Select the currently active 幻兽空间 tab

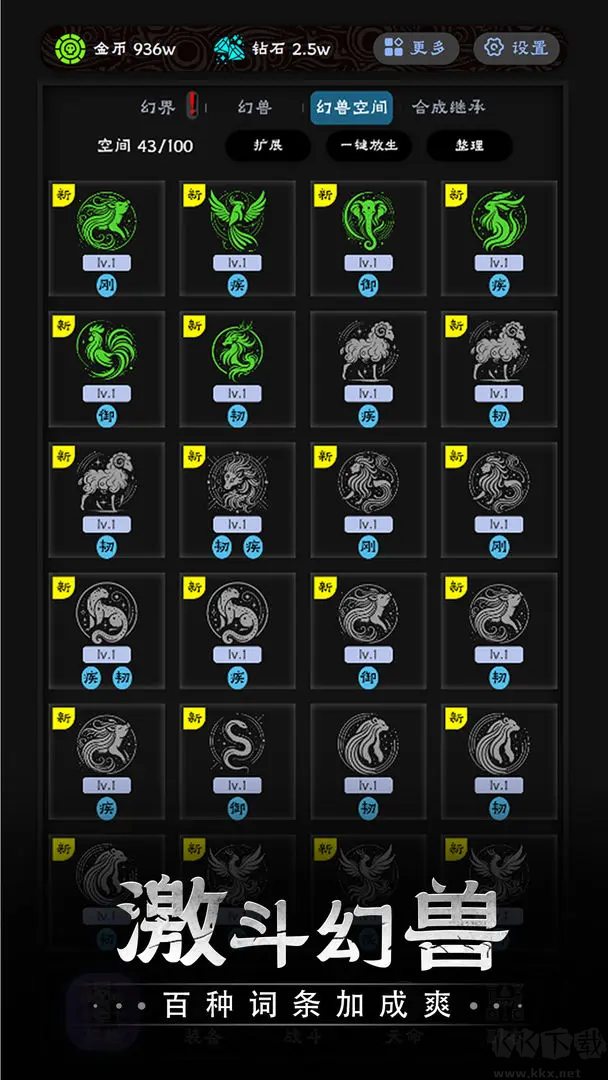(352, 107)
